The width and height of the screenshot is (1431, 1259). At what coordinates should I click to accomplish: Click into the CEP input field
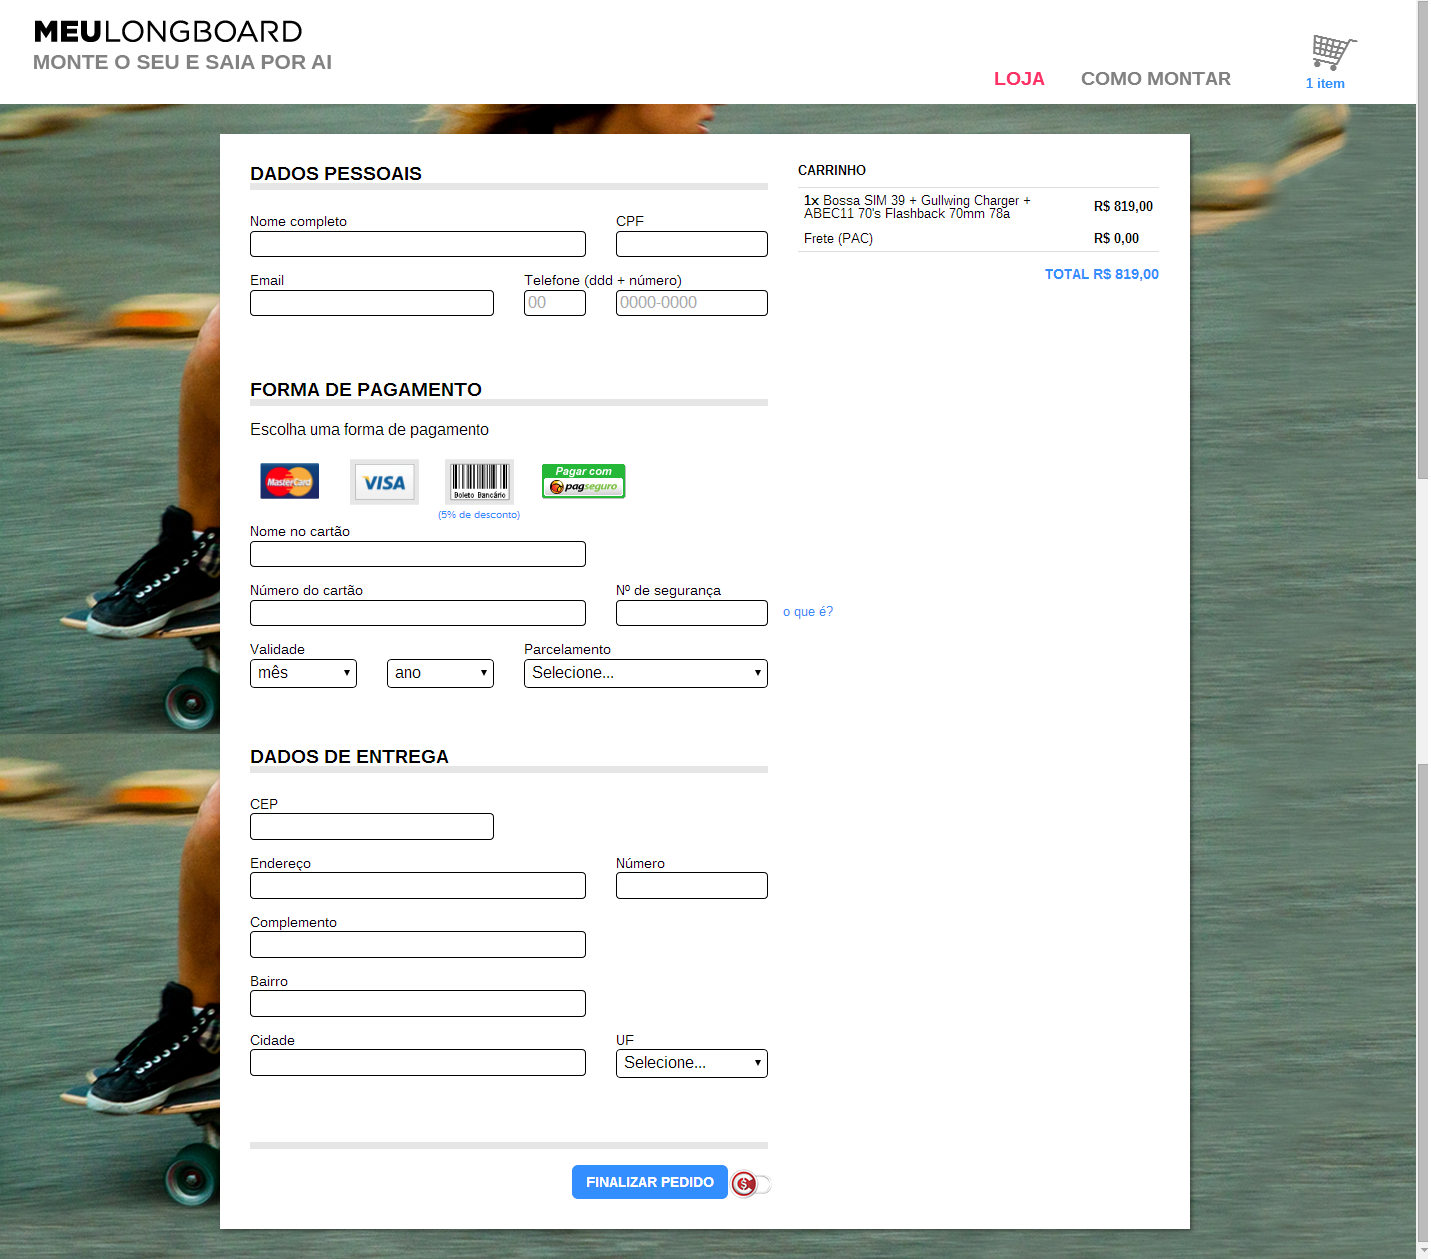(371, 827)
